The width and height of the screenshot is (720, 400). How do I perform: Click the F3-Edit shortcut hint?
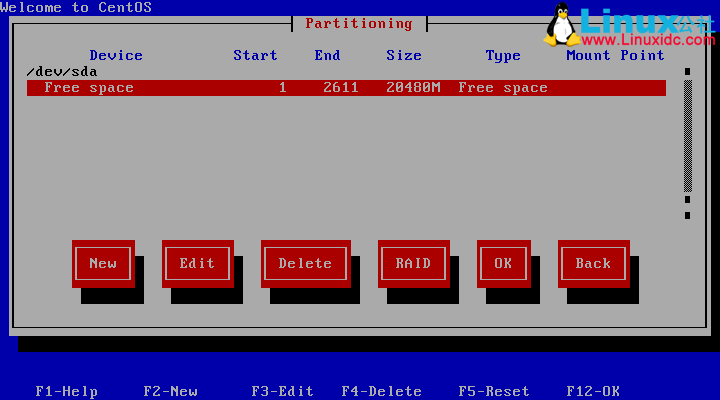282,391
